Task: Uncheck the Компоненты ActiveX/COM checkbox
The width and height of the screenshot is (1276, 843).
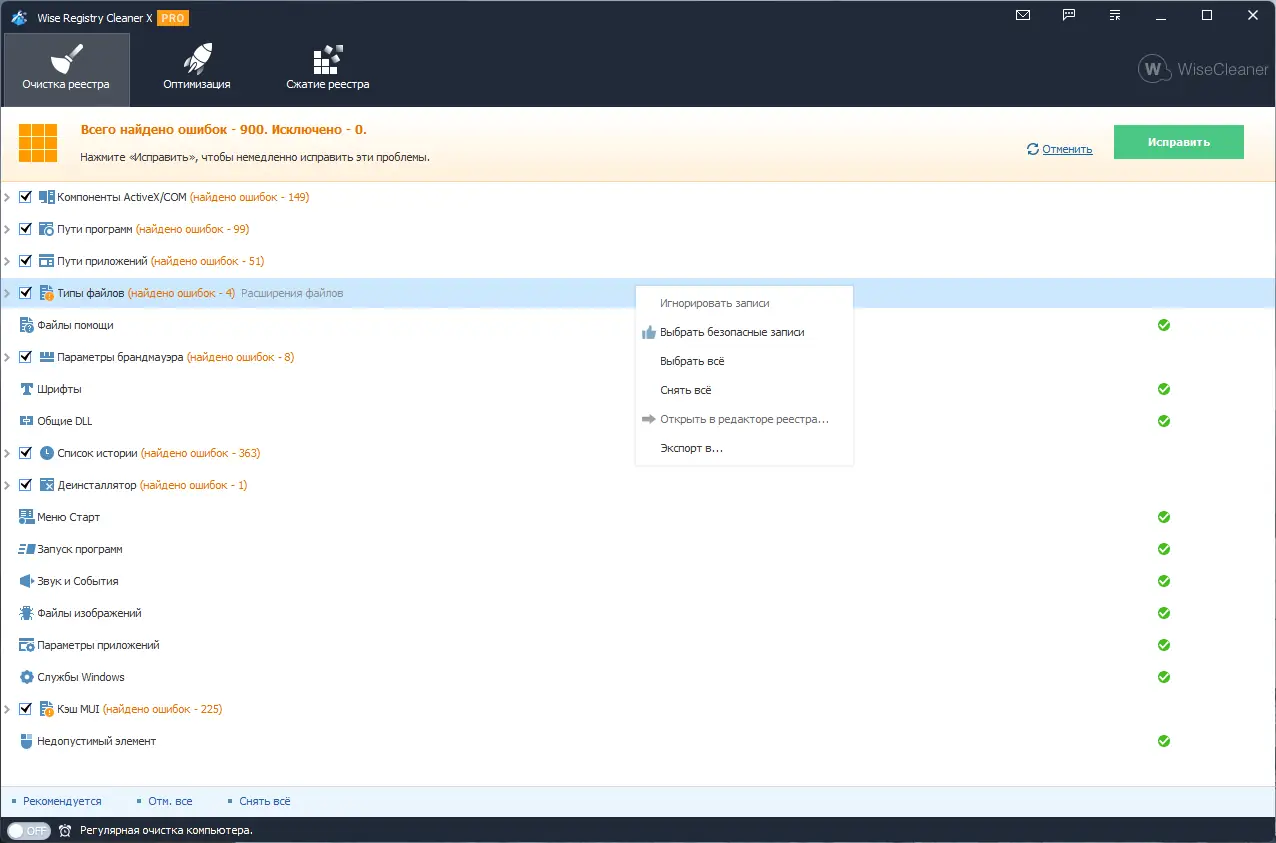Action: 26,197
